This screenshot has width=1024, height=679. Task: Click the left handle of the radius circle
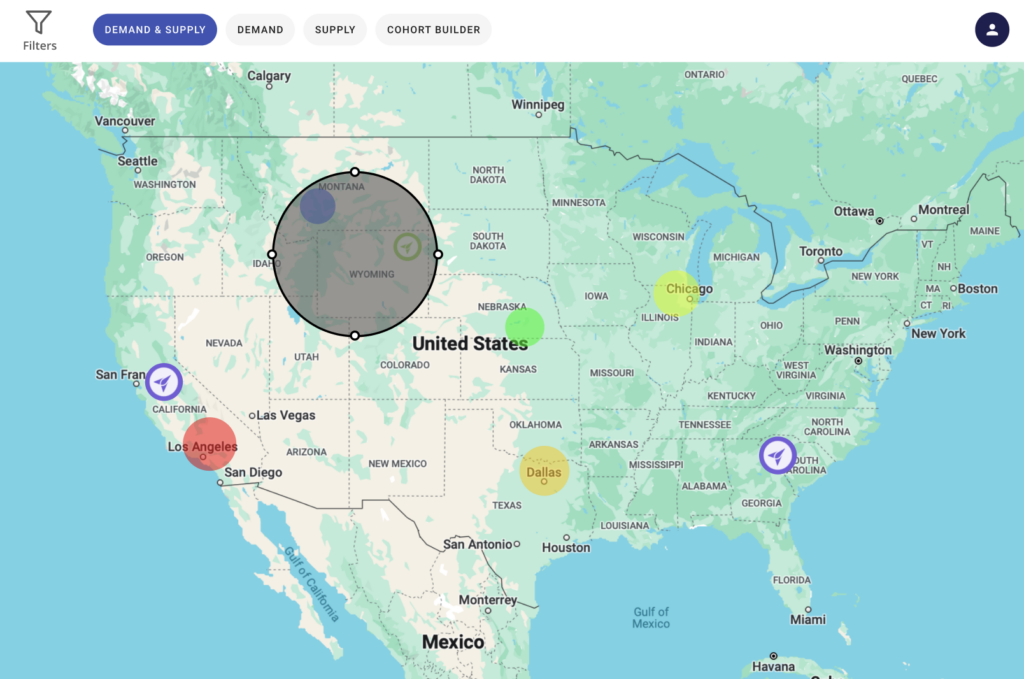(x=272, y=254)
